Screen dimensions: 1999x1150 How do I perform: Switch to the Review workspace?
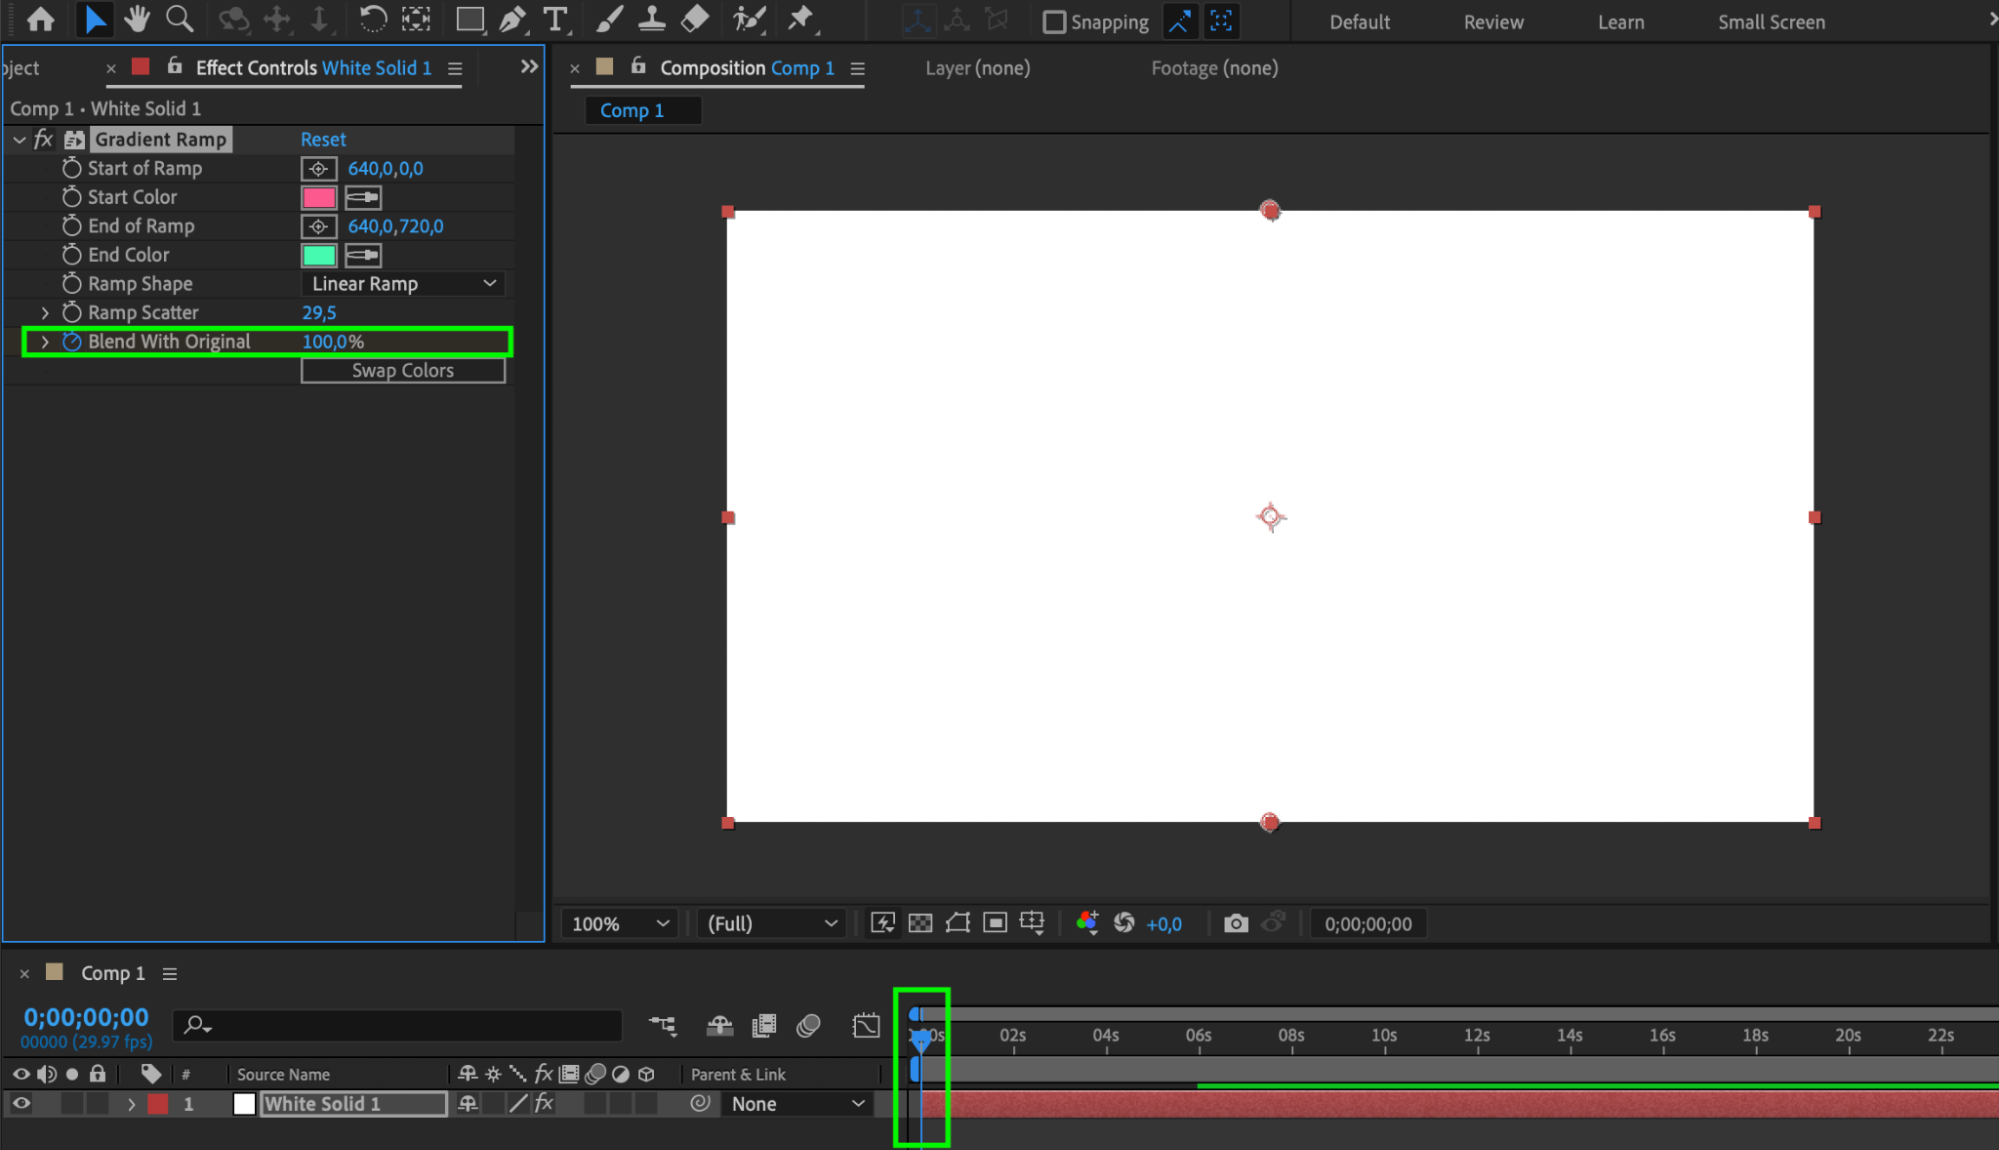(x=1493, y=22)
